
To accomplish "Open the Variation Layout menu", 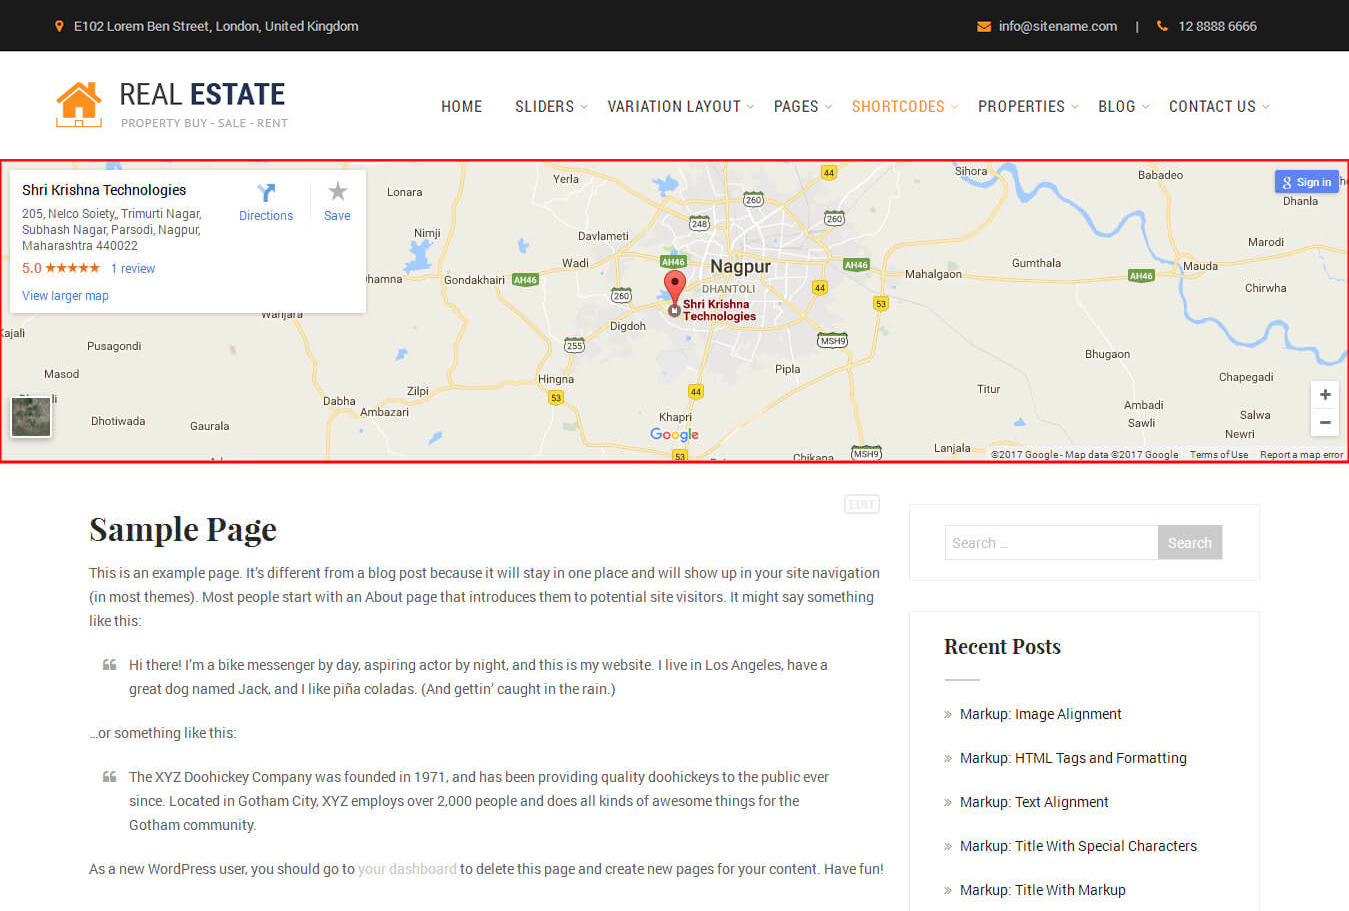I will coord(674,106).
